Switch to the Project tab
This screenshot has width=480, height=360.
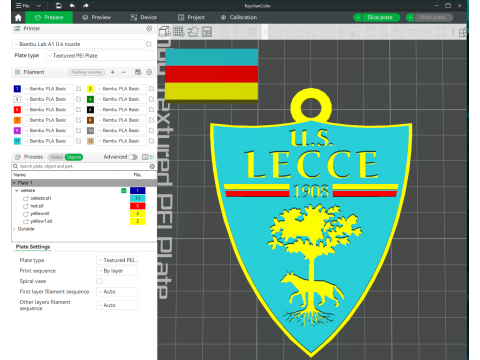point(191,17)
